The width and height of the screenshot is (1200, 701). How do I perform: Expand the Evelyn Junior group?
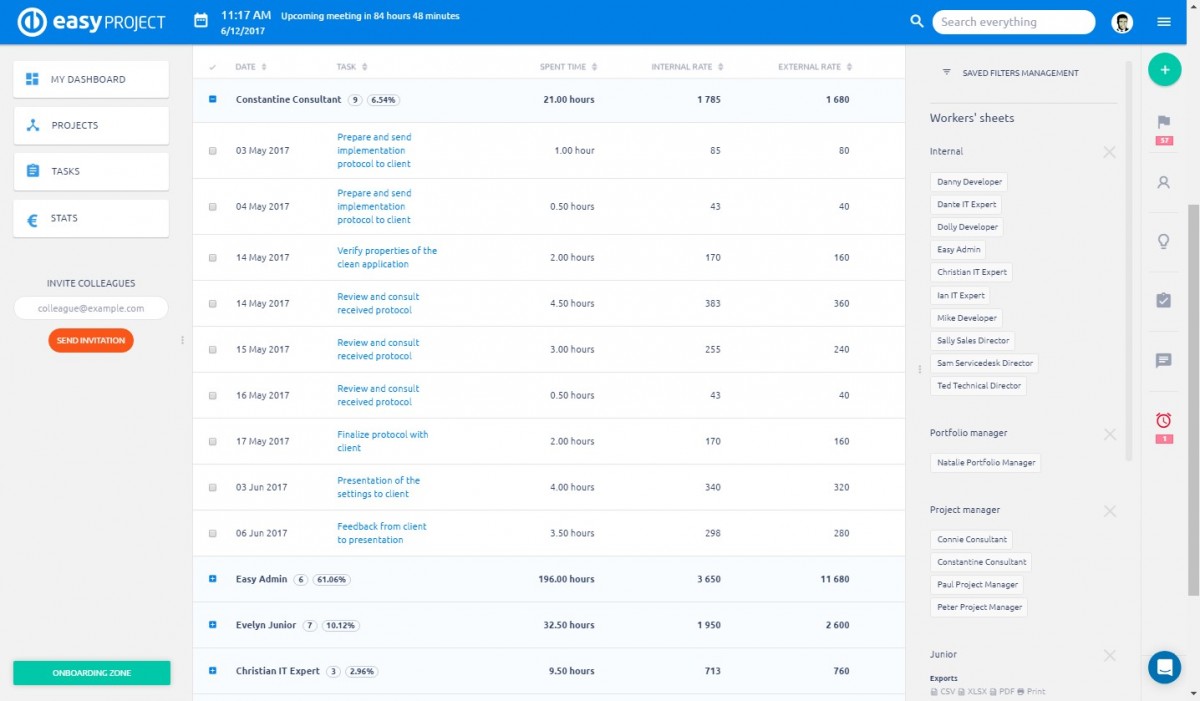[212, 624]
